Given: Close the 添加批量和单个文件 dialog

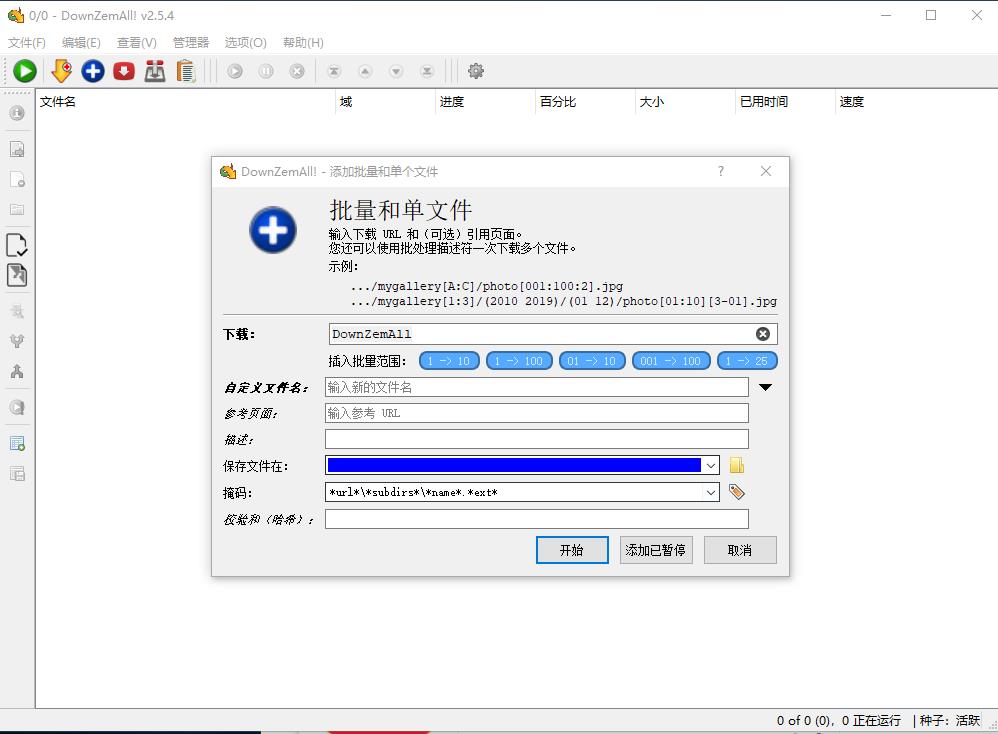Looking at the screenshot, I should (x=766, y=171).
